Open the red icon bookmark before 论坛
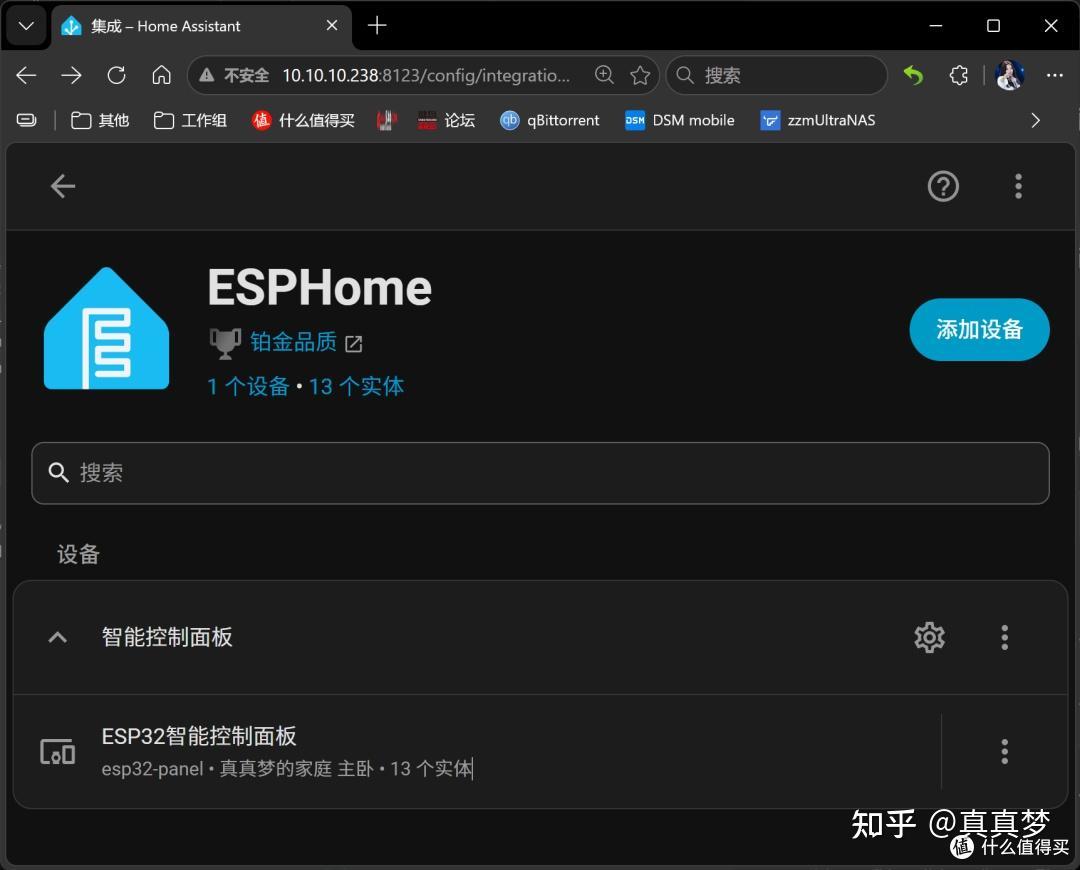Image resolution: width=1080 pixels, height=870 pixels. 386,121
